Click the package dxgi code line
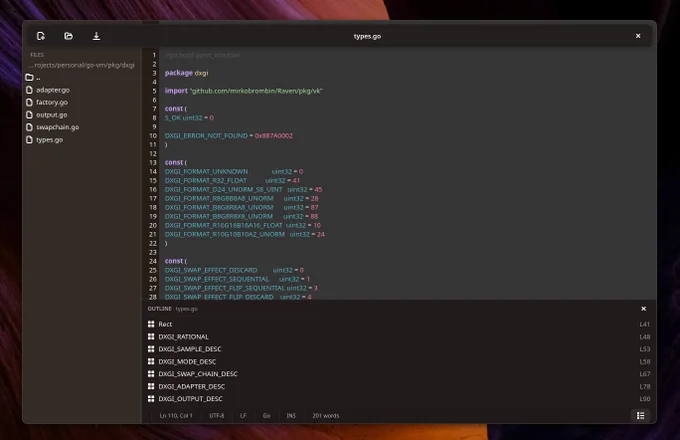 click(186, 73)
